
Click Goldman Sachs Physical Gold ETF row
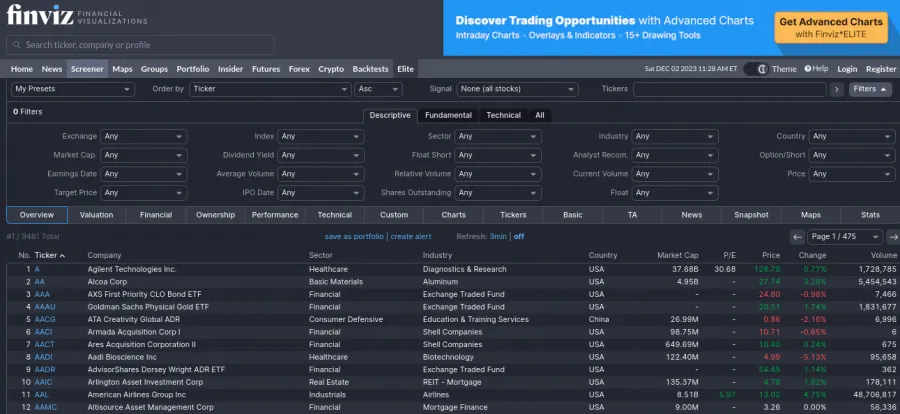tap(453, 307)
